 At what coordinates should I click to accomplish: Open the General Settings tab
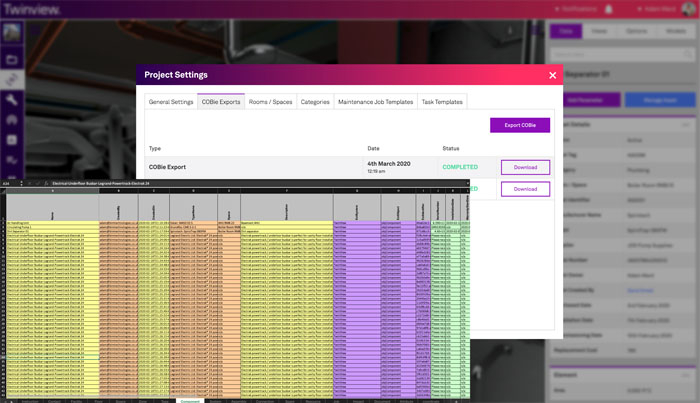pyautogui.click(x=171, y=102)
